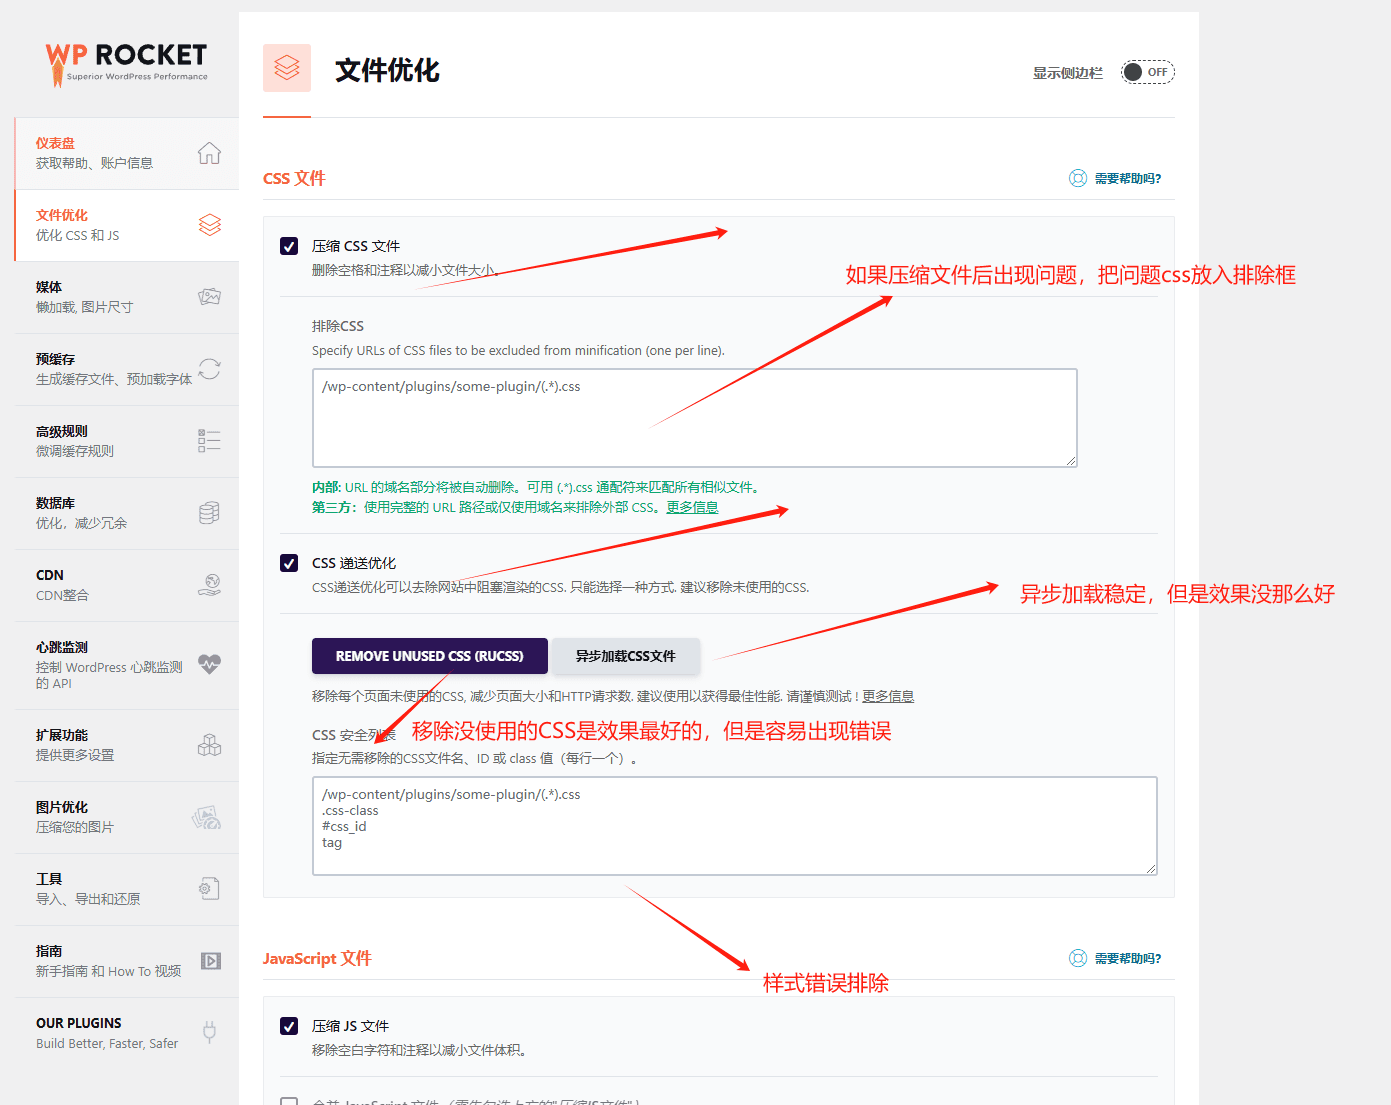
Task: Open 需要帮助吗 link in CSS section
Action: click(x=1126, y=179)
